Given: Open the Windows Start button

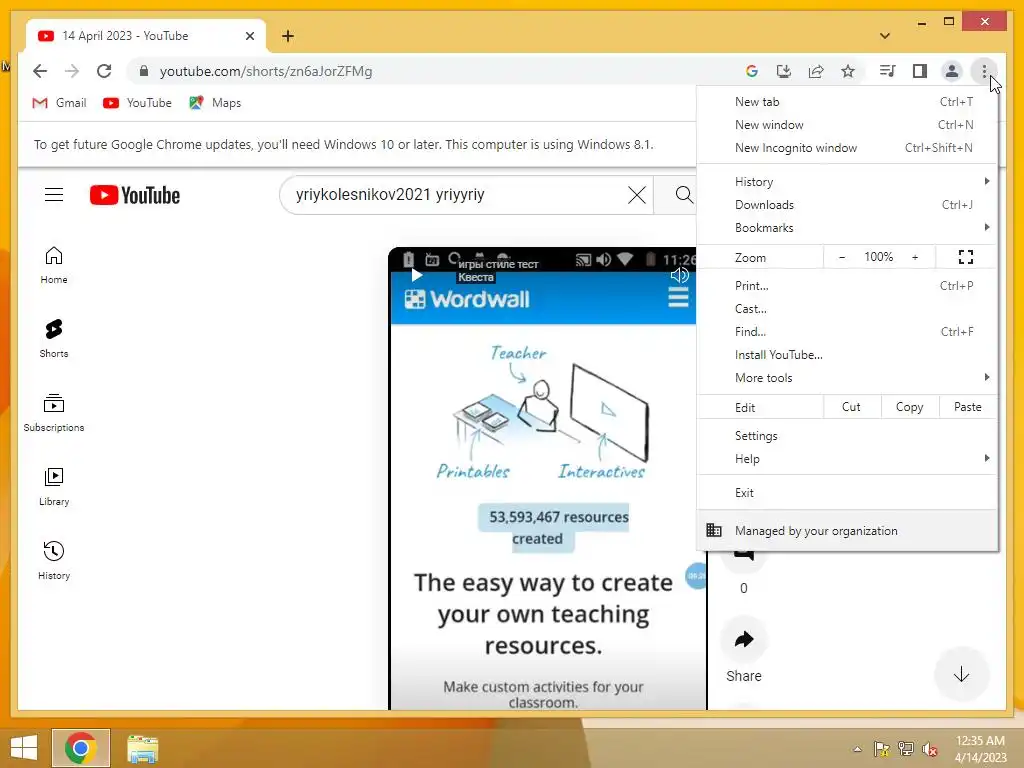Looking at the screenshot, I should pos(24,748).
